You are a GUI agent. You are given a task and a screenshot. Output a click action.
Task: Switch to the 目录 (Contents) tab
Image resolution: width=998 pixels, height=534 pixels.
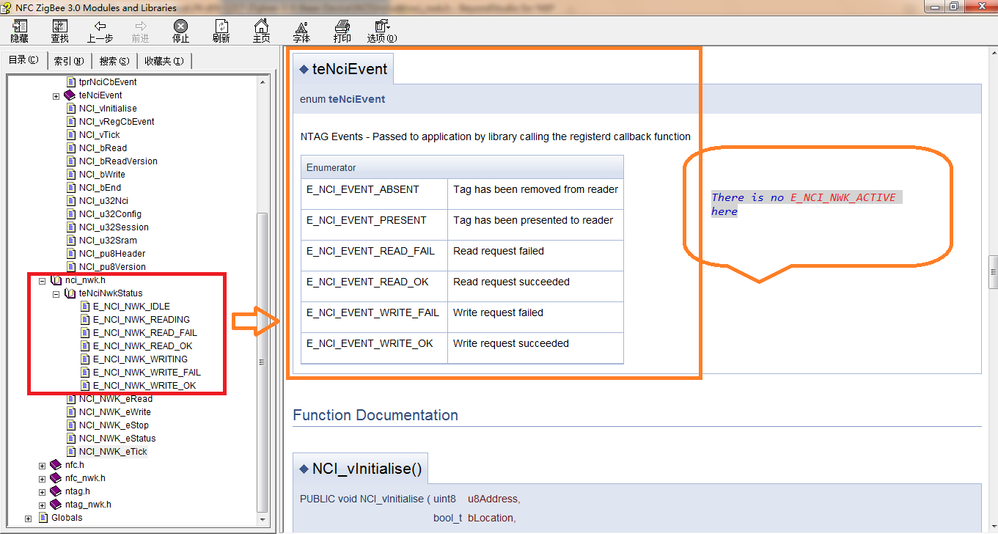(24, 60)
